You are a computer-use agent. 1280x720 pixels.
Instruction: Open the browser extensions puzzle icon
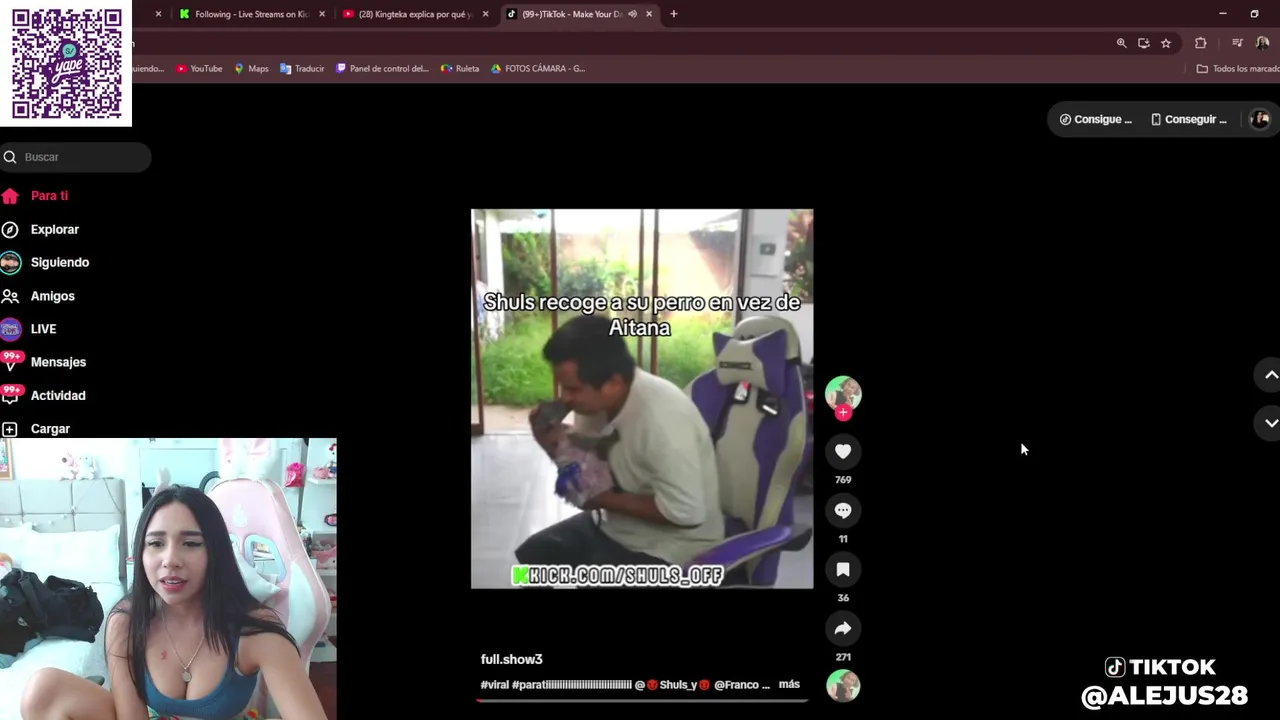pos(1200,43)
